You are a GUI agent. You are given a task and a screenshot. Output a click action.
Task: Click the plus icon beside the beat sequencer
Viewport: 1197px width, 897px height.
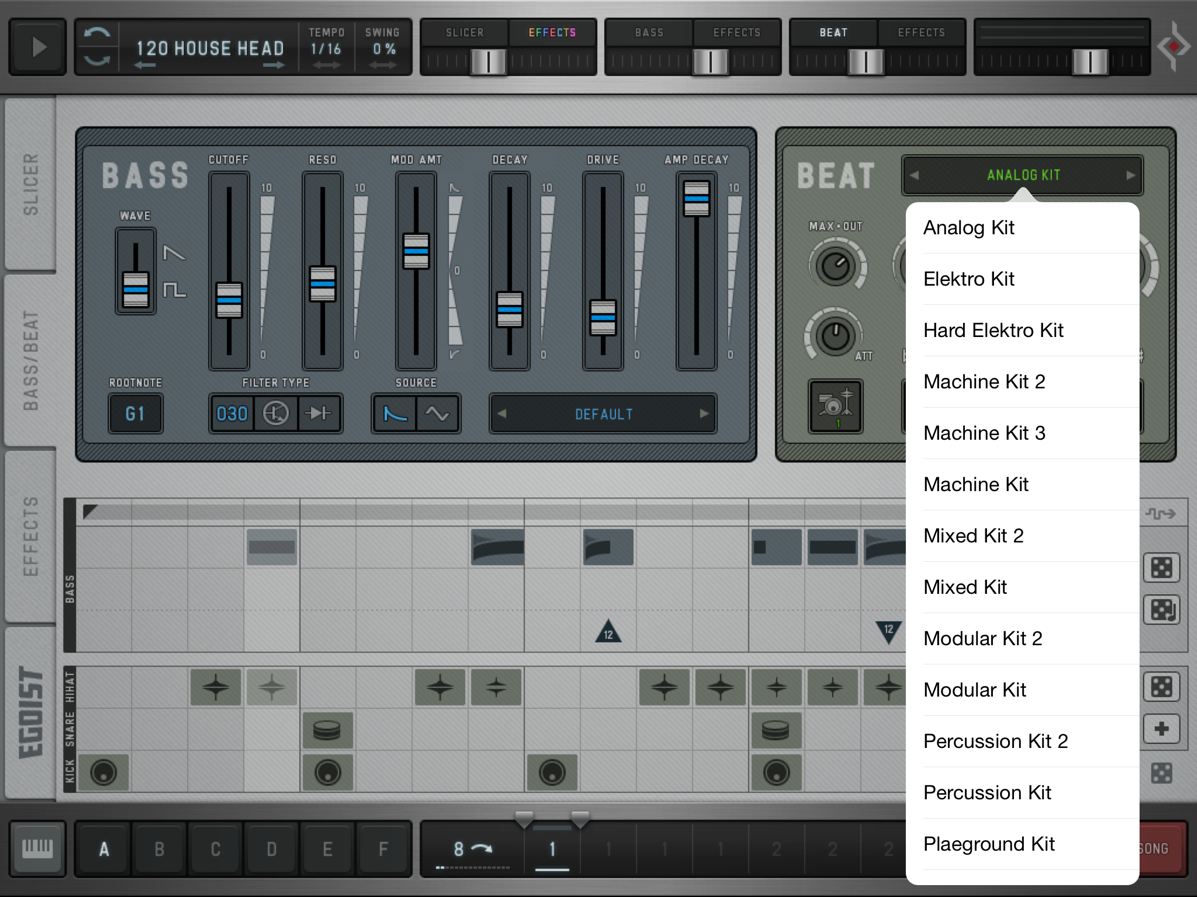click(1161, 729)
